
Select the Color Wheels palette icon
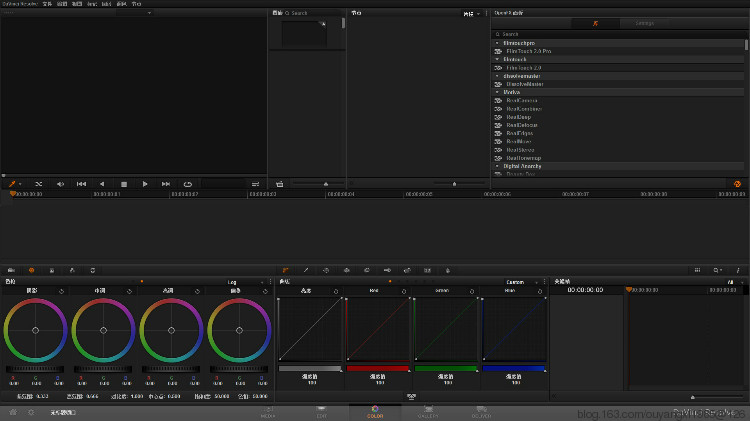pos(31,270)
